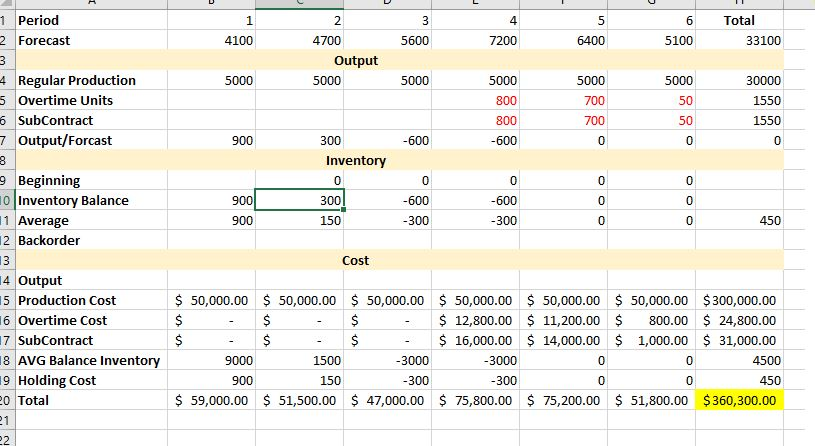This screenshot has width=815, height=446.
Task: Select the Inventory section header
Action: point(399,161)
